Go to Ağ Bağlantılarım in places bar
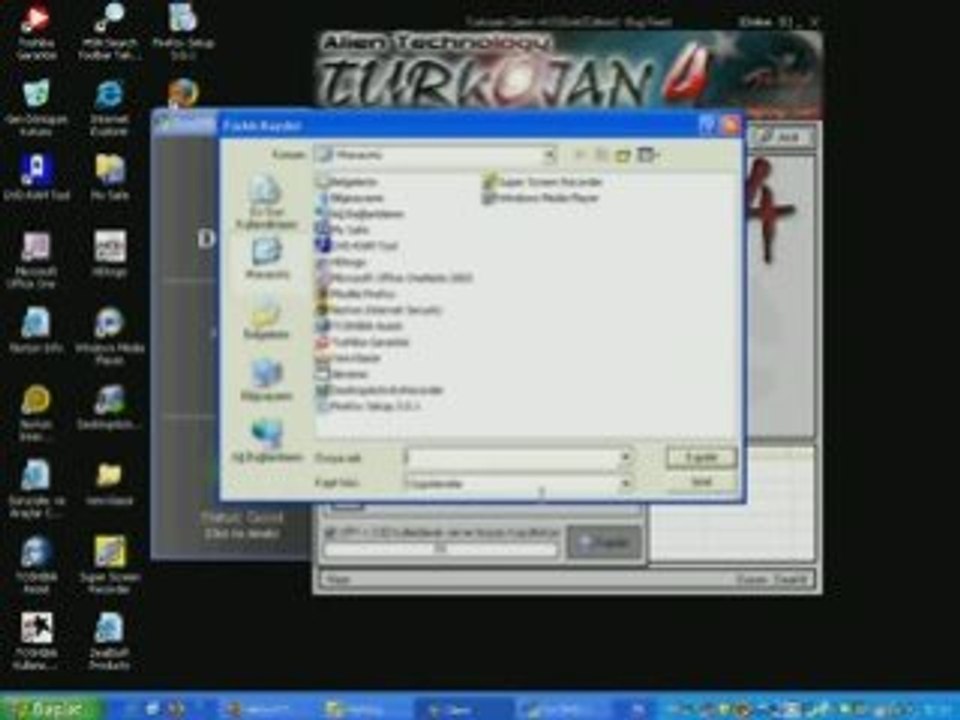 pos(266,441)
